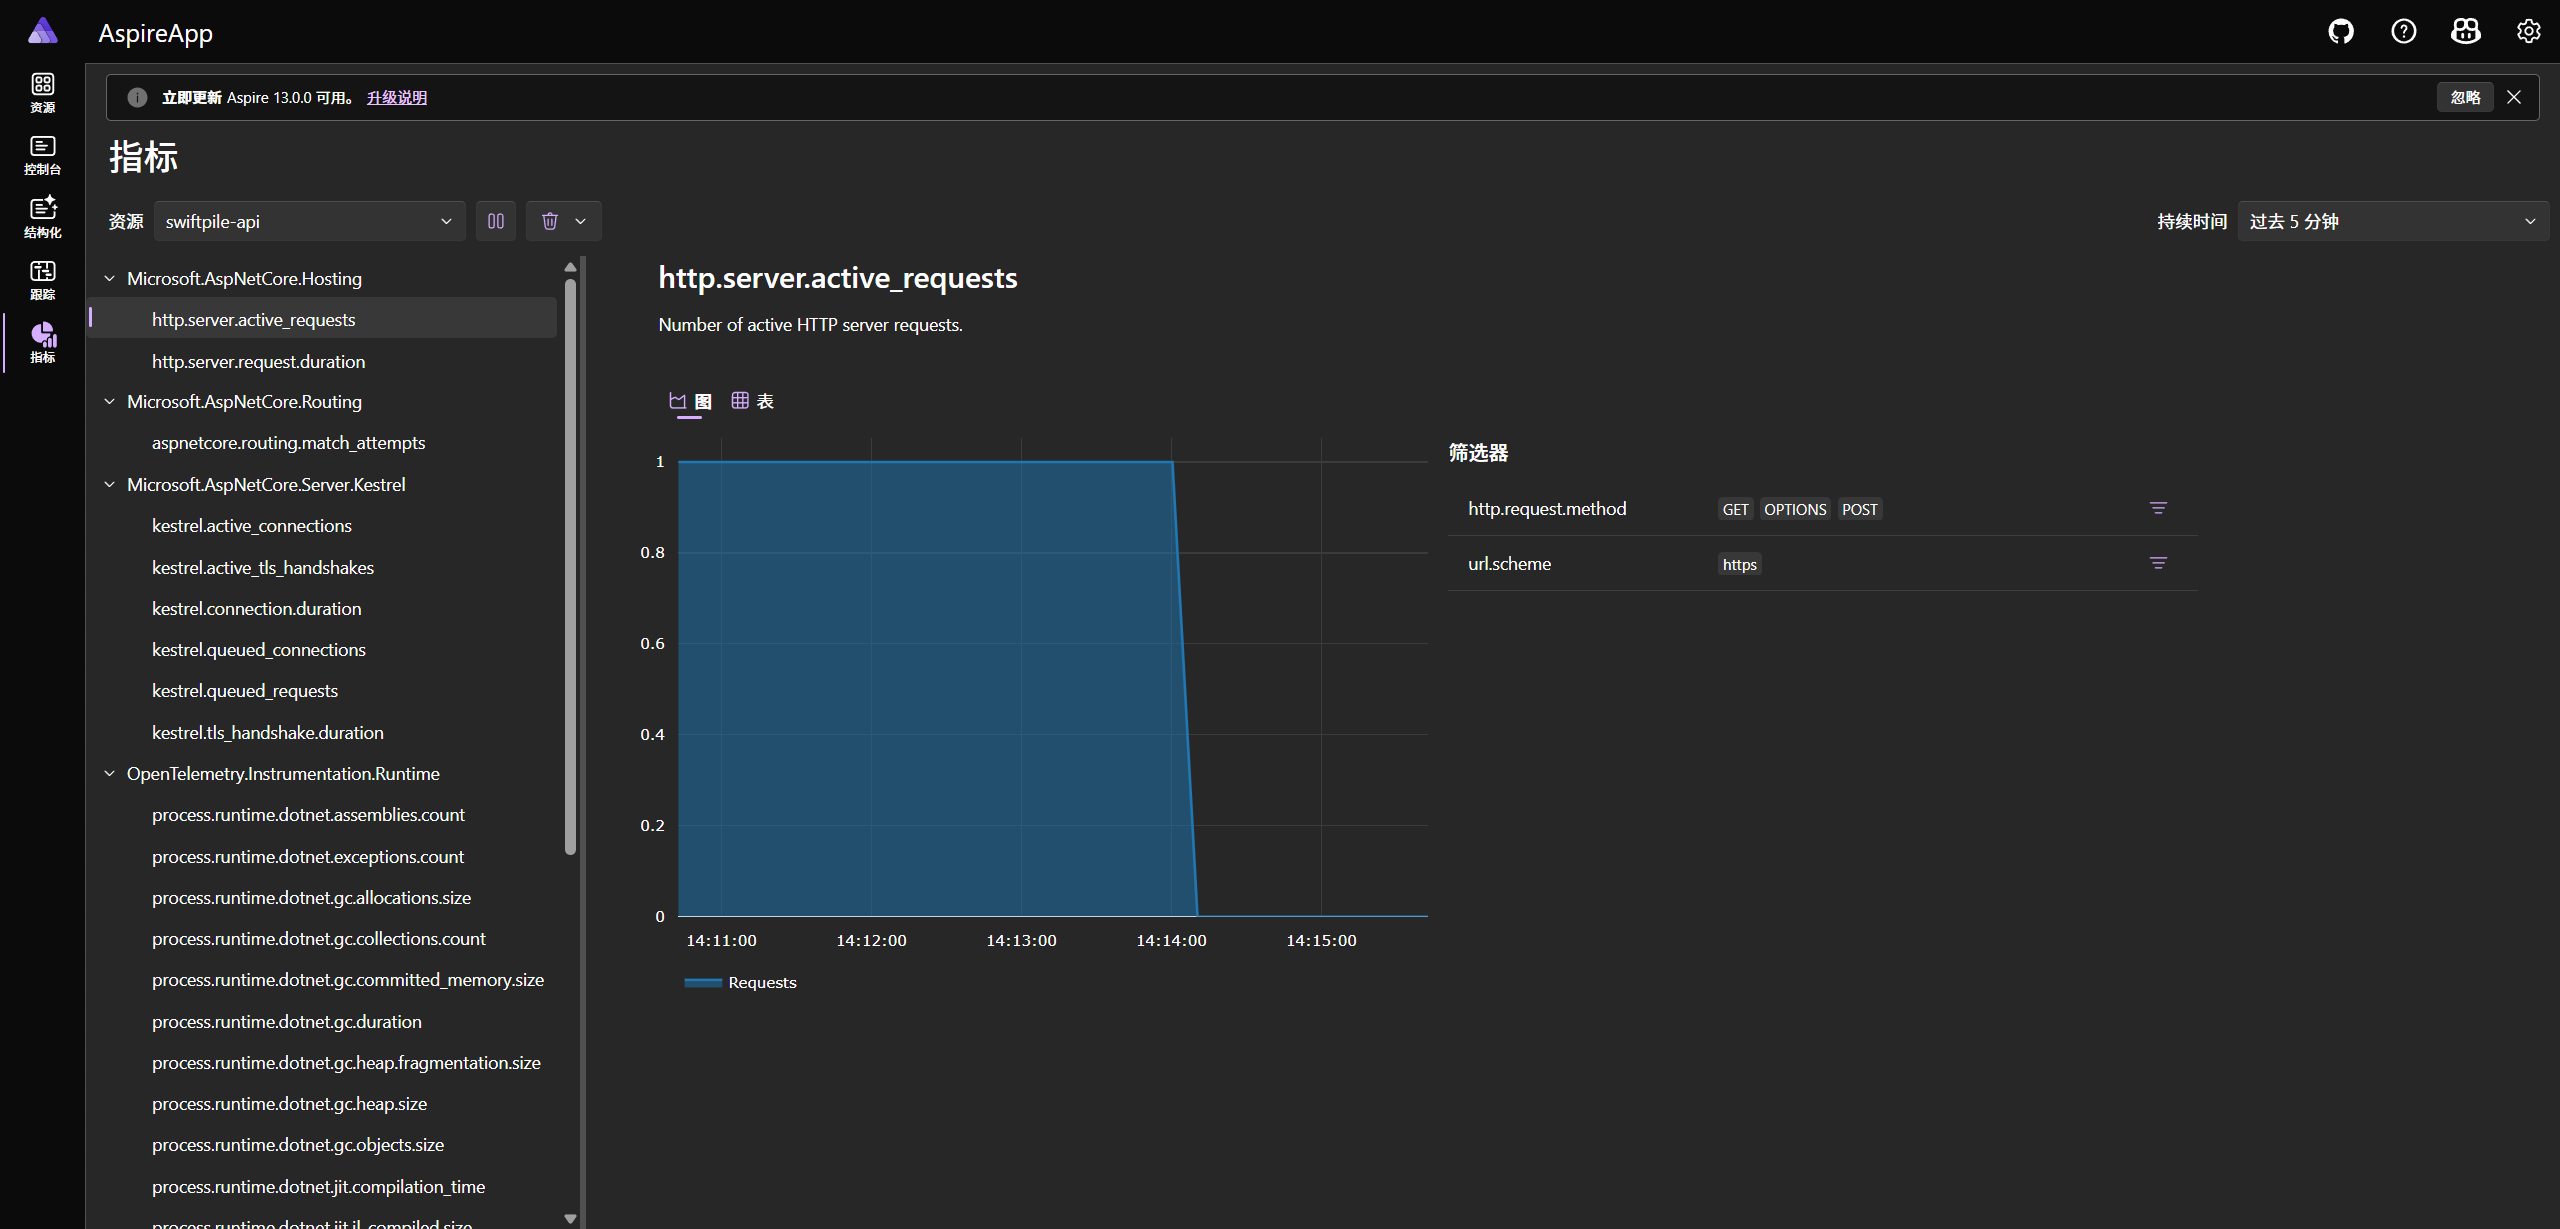The width and height of the screenshot is (2560, 1229).
Task: Collapse the Microsoft.AspNetCore.Server.Kestrel group
Action: (110, 485)
